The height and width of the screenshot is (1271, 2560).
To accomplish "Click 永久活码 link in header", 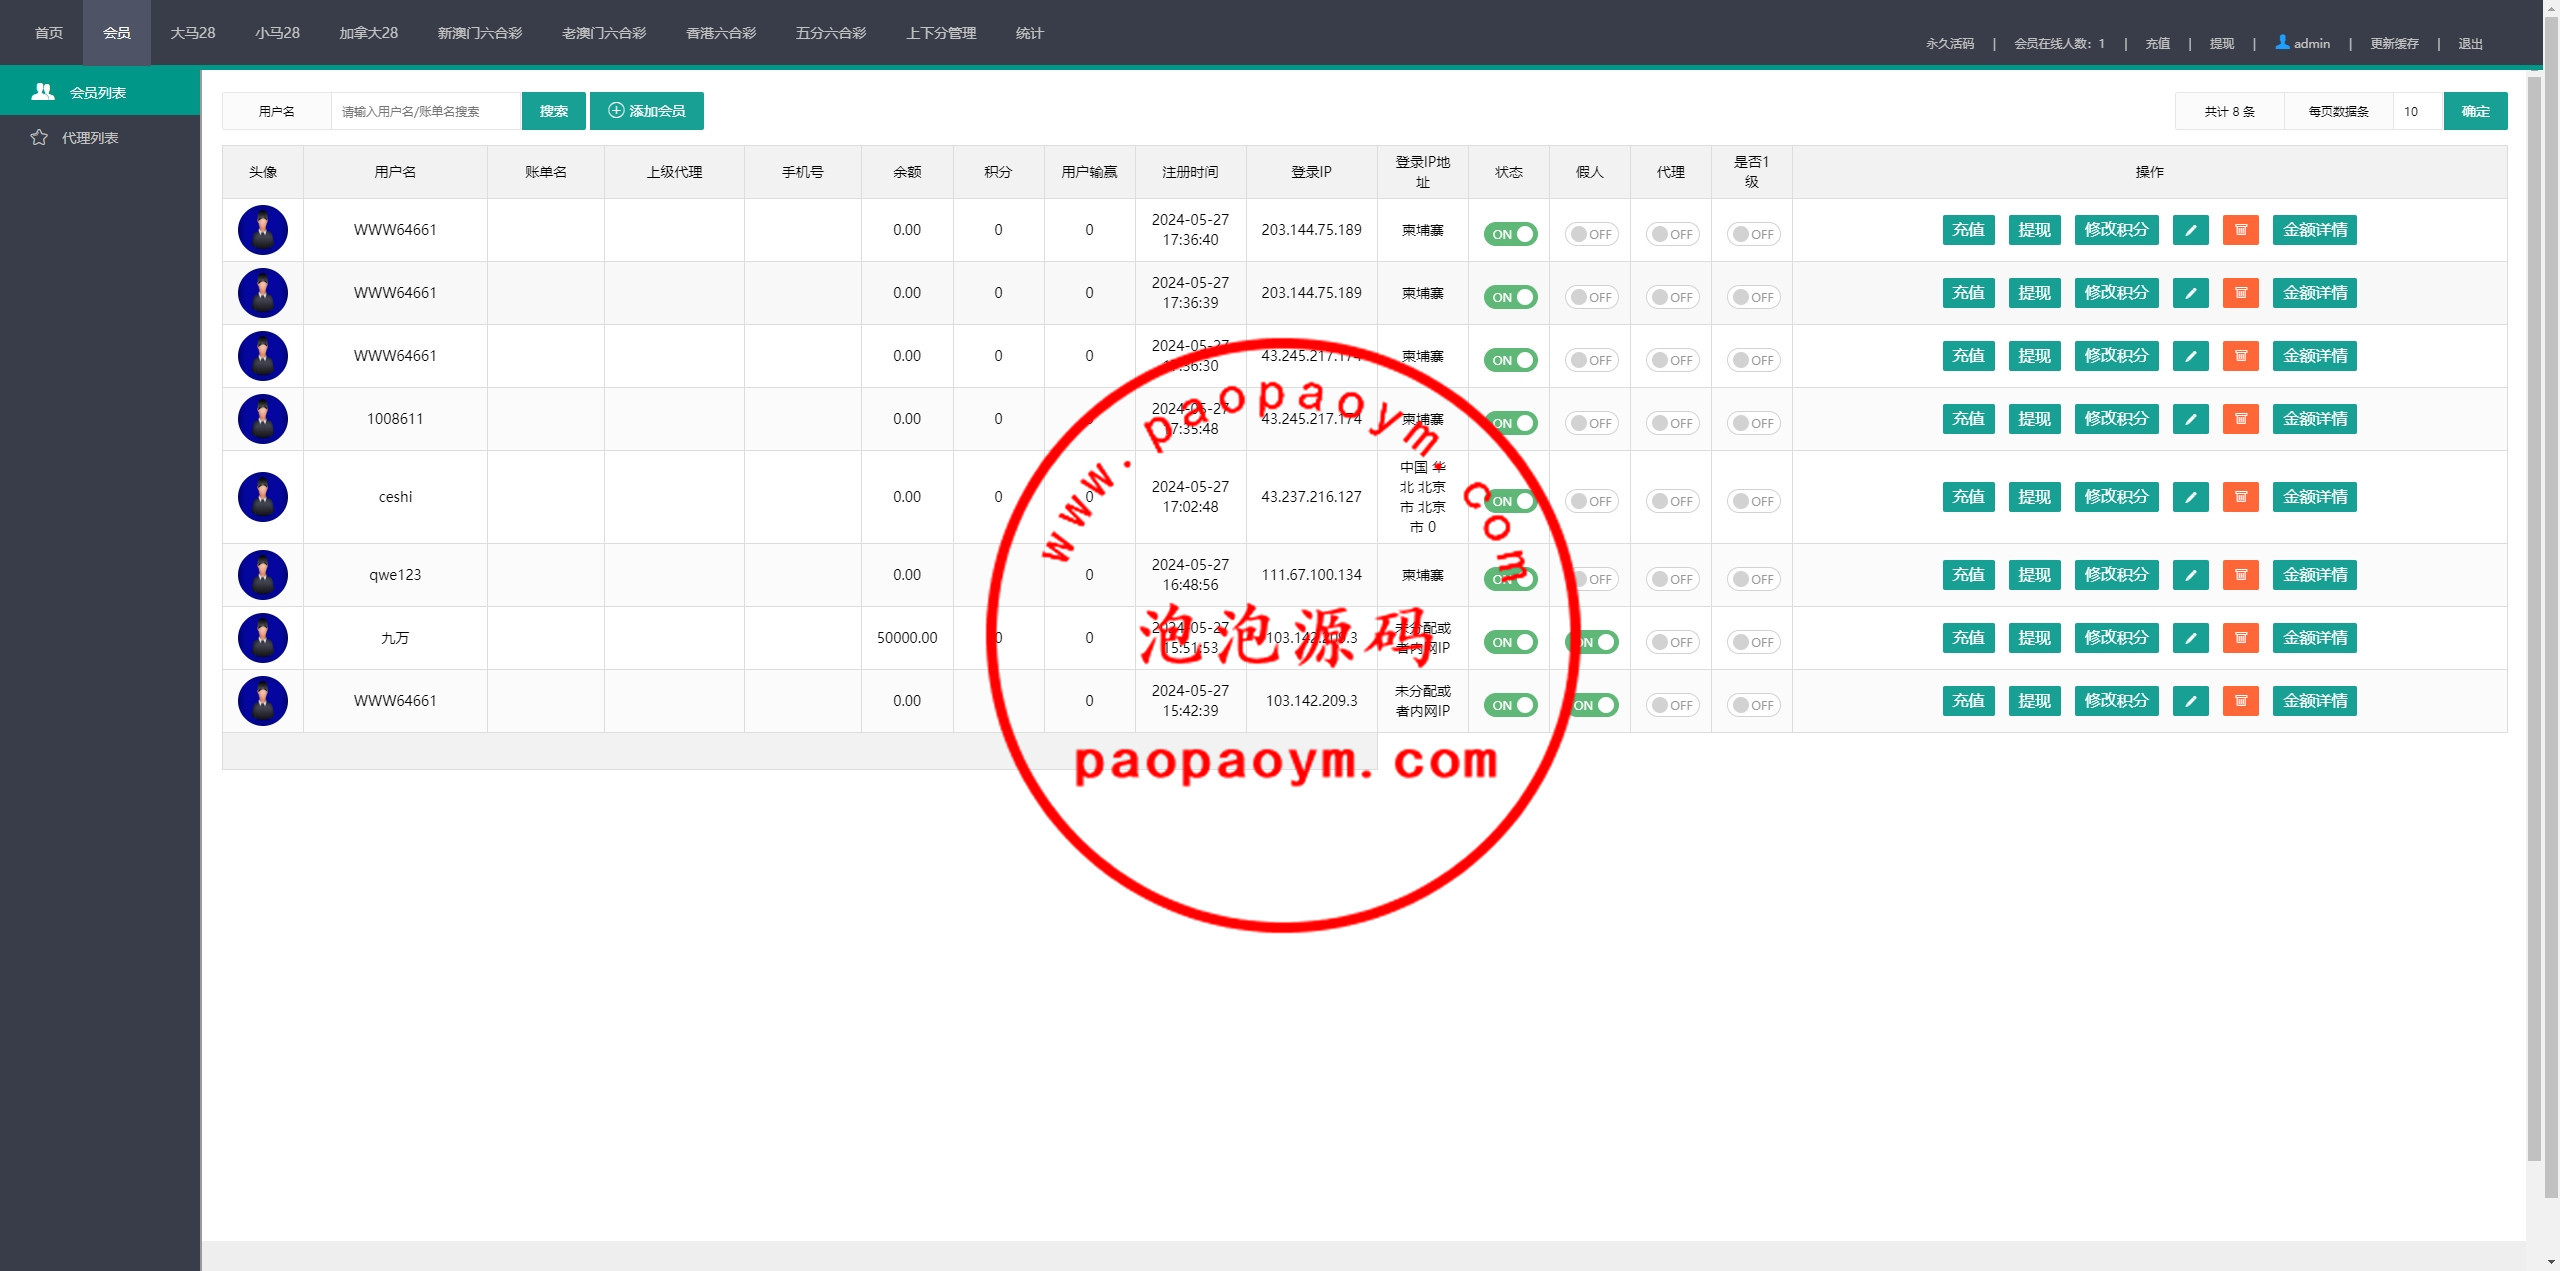I will (1950, 43).
